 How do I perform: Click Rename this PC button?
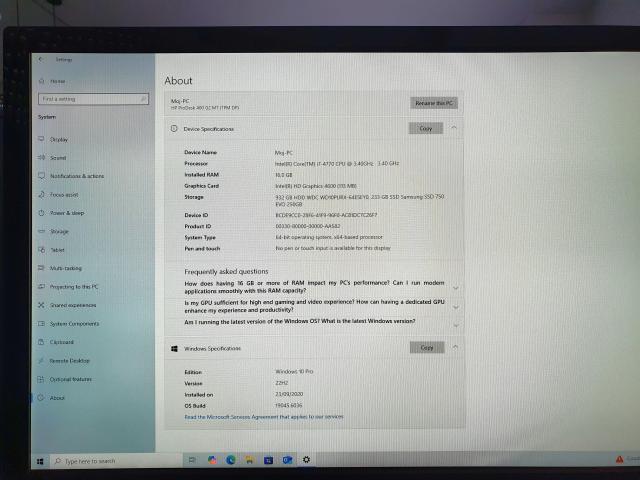(x=434, y=103)
